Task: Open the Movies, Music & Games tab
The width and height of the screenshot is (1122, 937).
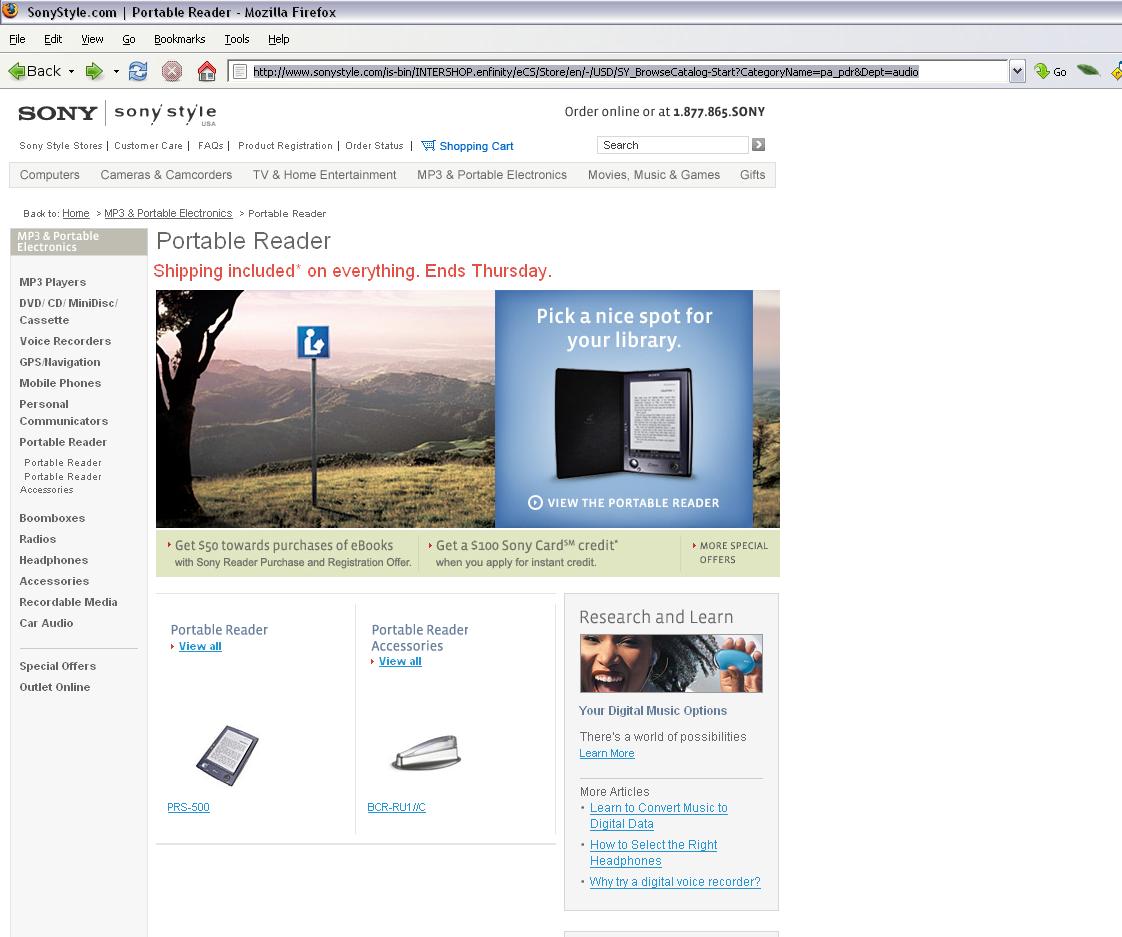Action: click(653, 175)
